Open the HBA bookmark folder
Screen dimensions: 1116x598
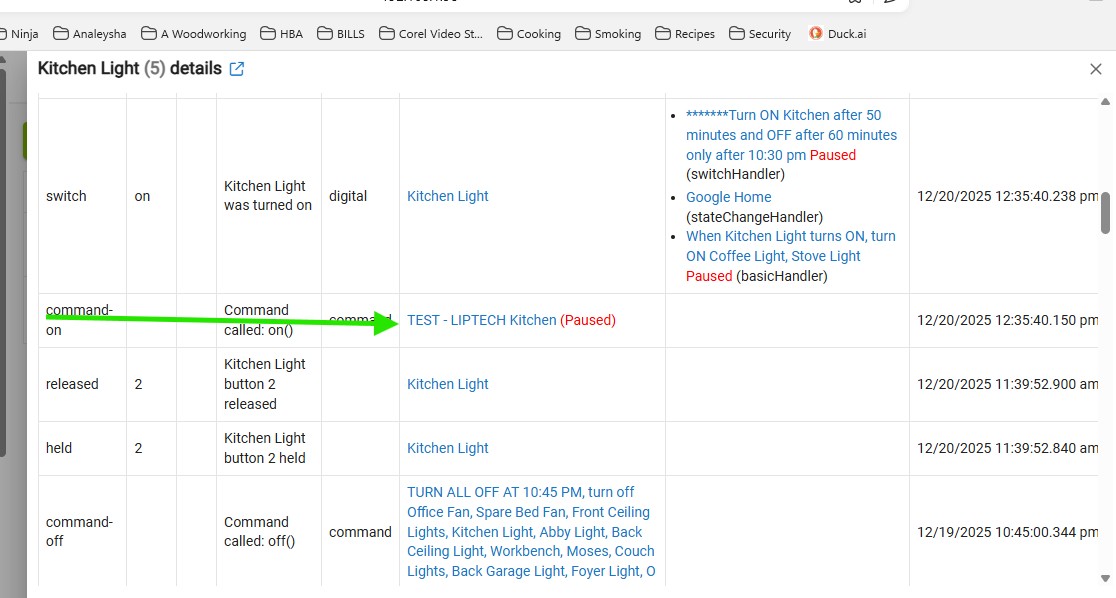coord(281,34)
